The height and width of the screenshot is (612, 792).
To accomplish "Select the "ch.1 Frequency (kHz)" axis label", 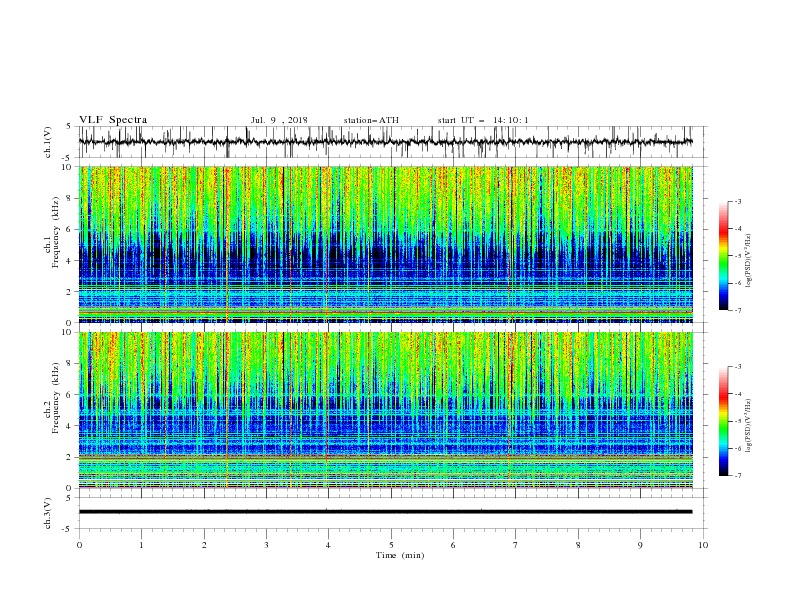I will point(52,233).
